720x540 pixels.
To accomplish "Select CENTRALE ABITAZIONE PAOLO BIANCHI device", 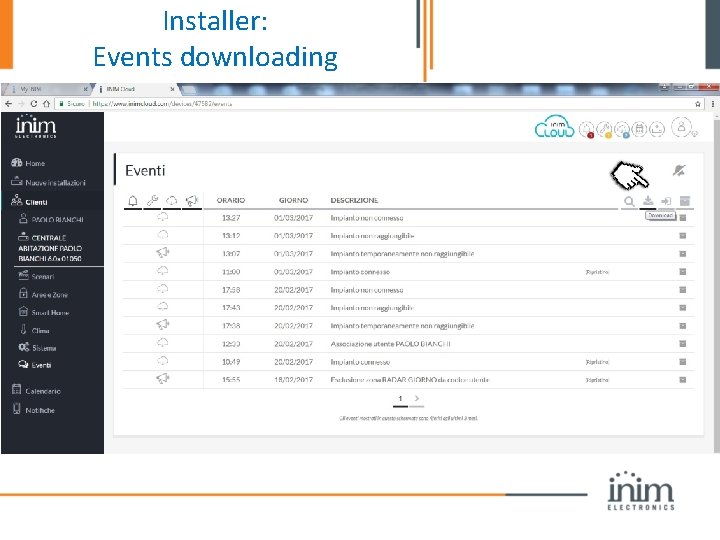I will (50, 248).
